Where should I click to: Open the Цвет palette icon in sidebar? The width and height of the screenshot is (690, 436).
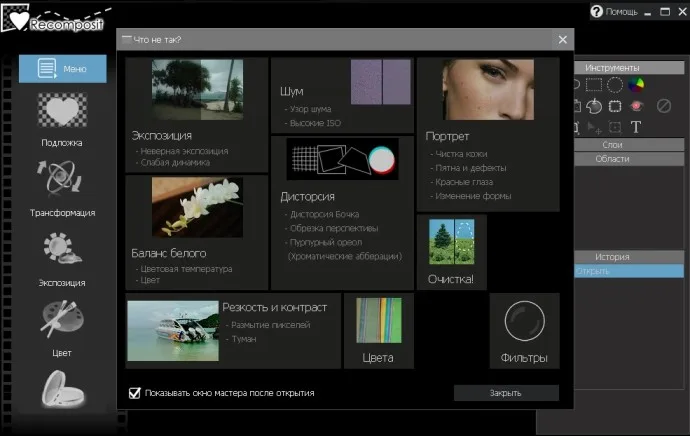(x=62, y=319)
